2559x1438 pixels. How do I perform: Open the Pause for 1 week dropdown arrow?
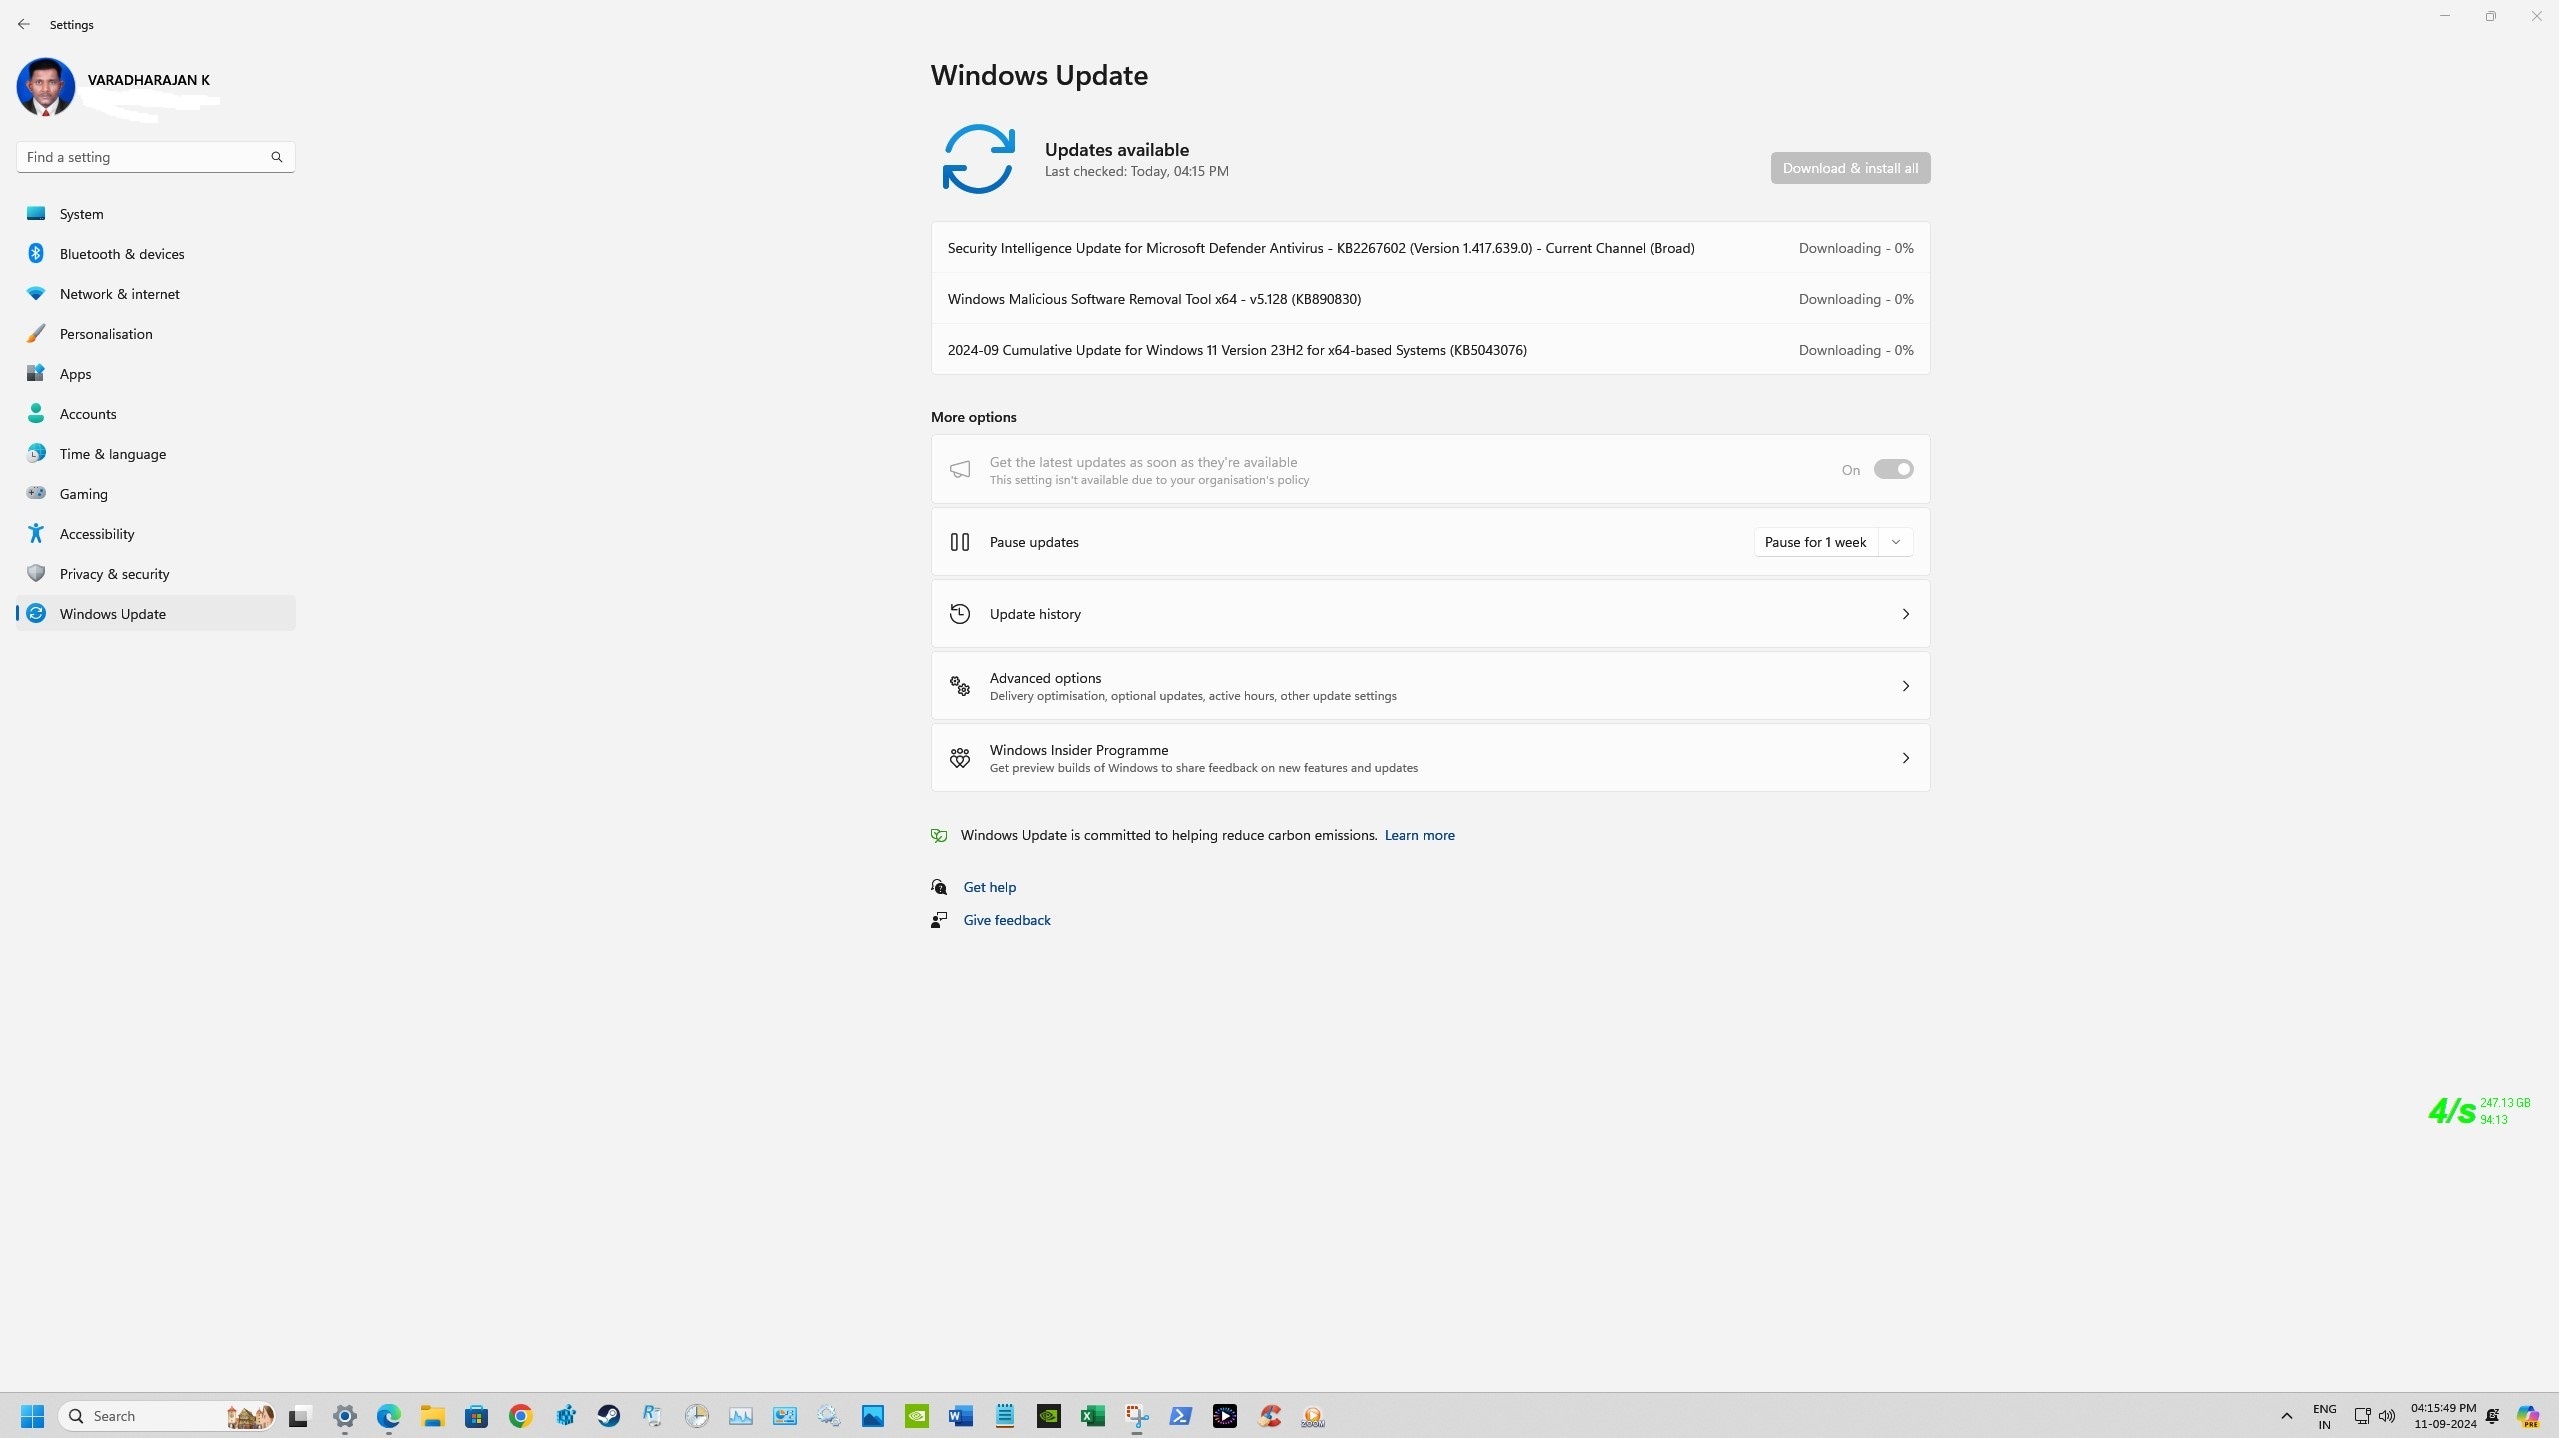point(1895,542)
